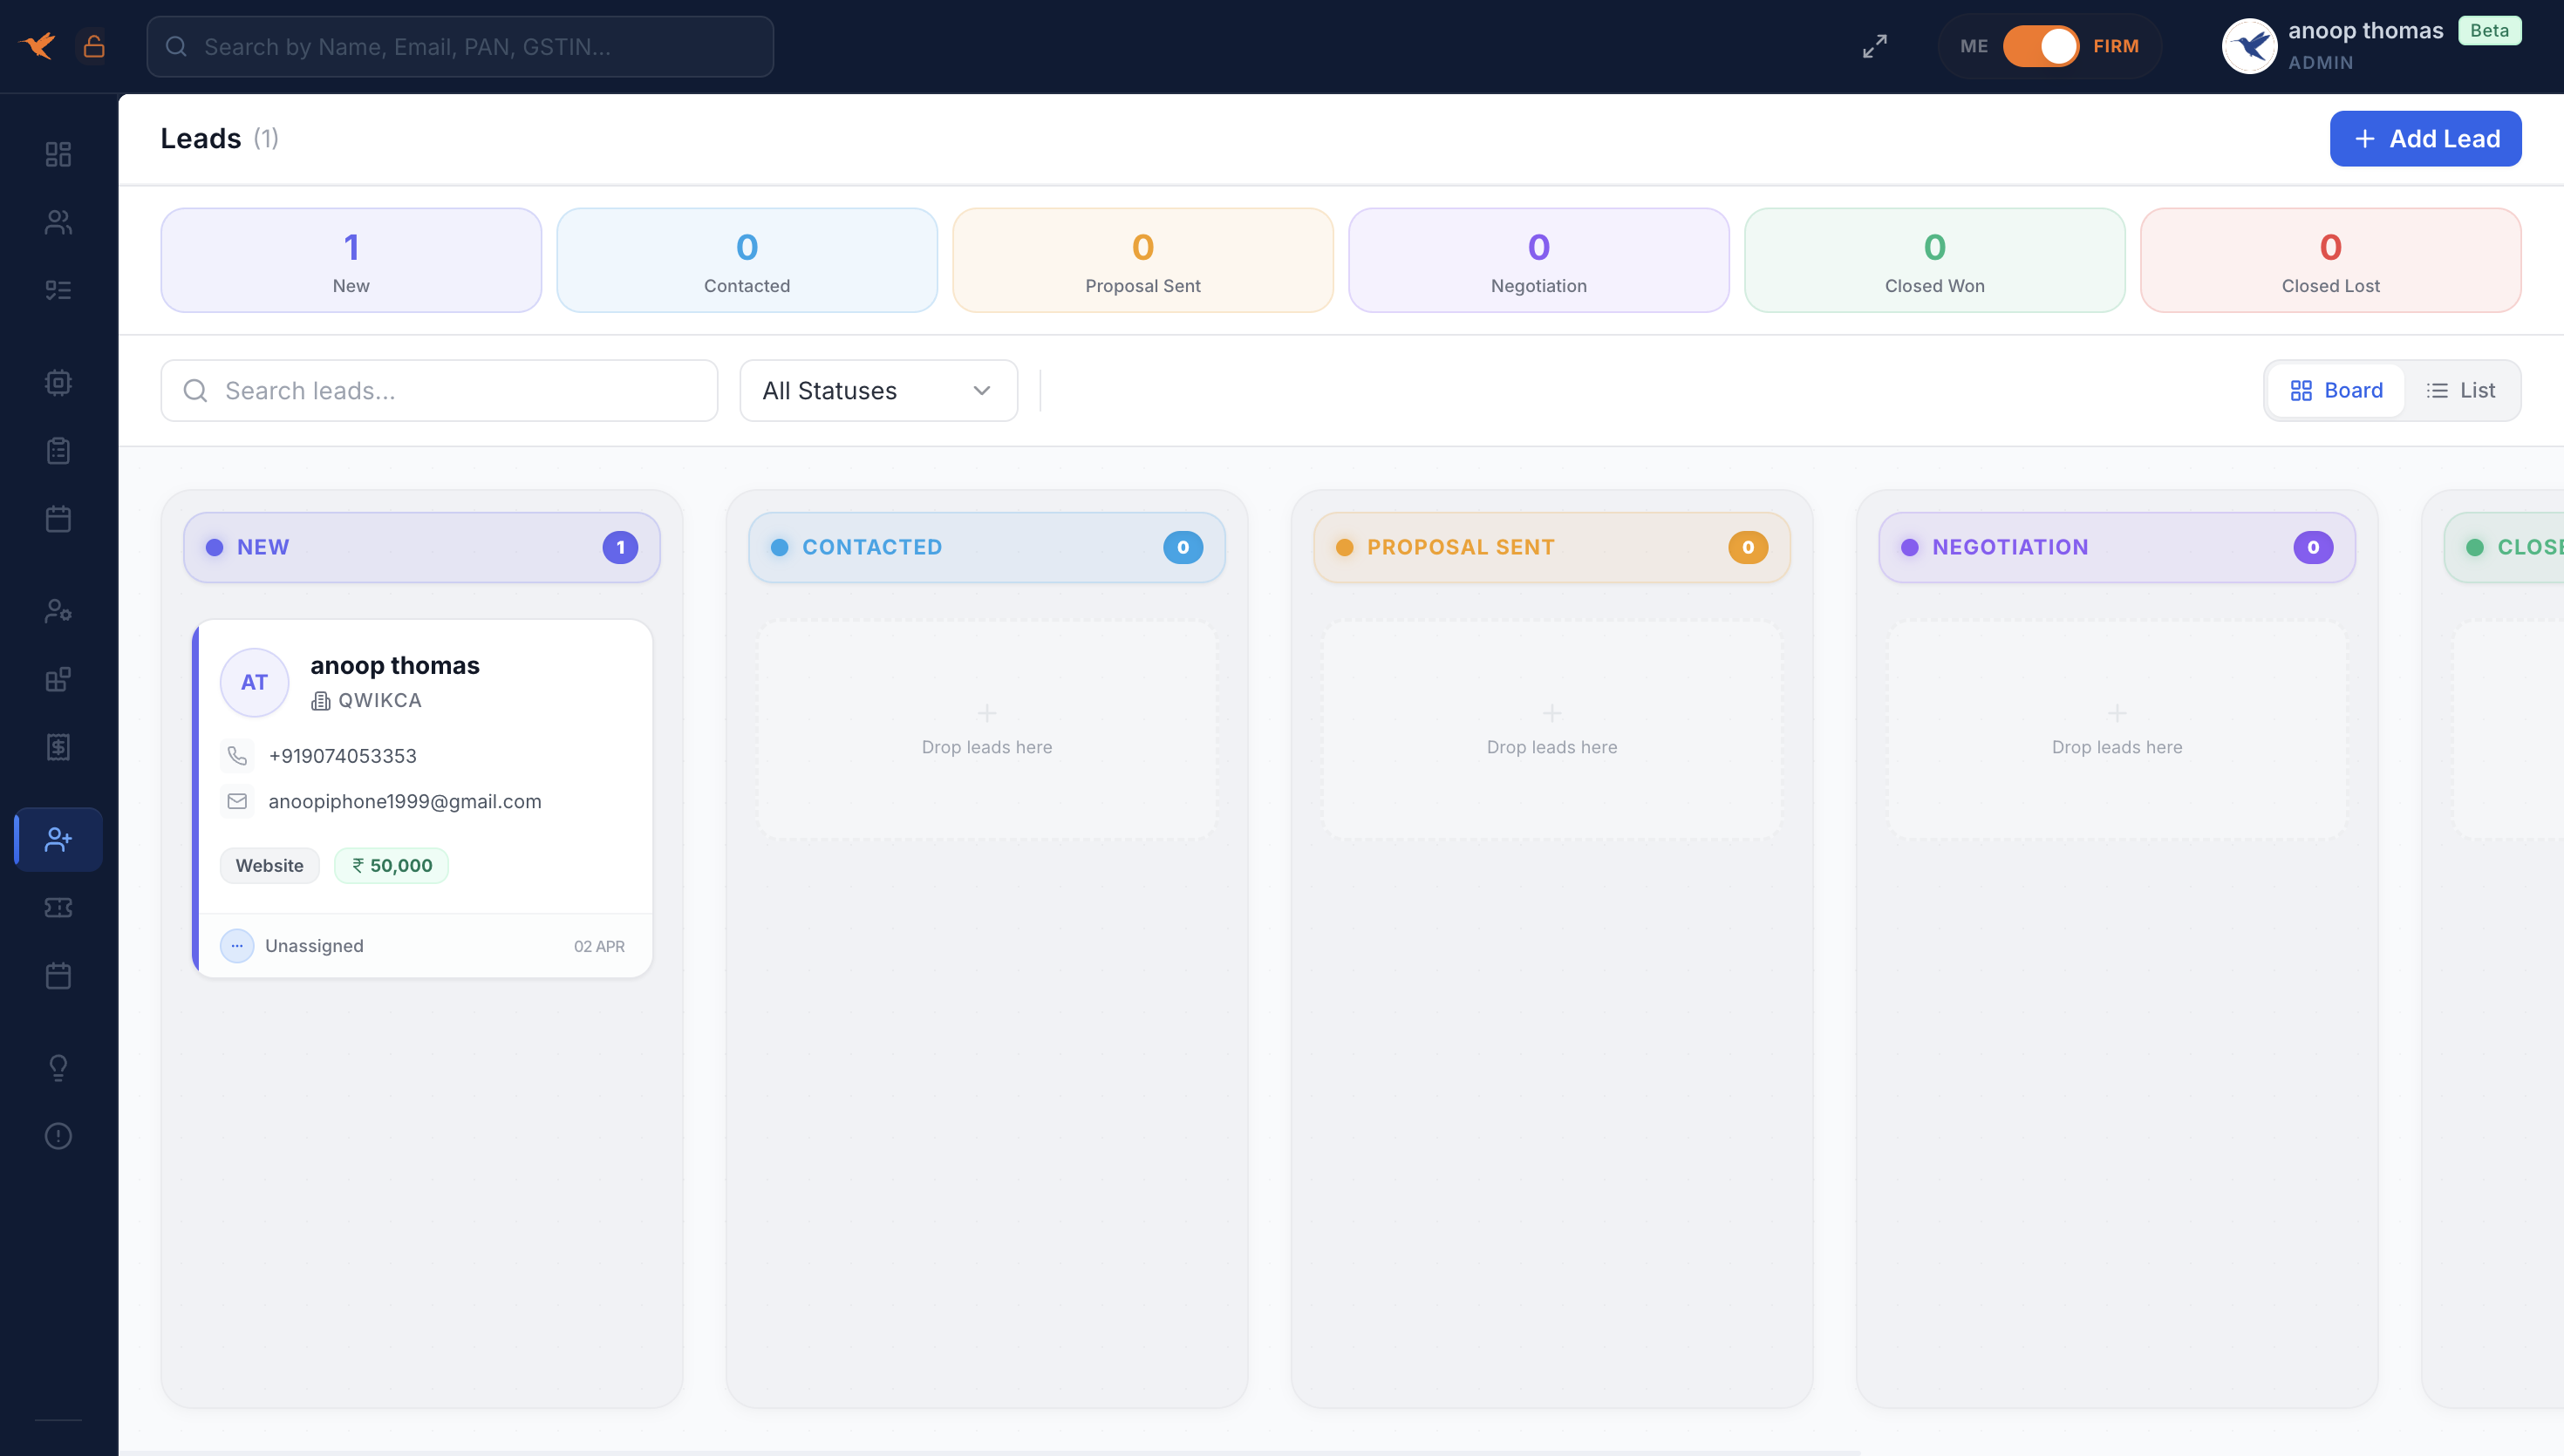Viewport: 2564px width, 1456px height.
Task: Click the fullscreen expand arrows icon
Action: pyautogui.click(x=1875, y=47)
